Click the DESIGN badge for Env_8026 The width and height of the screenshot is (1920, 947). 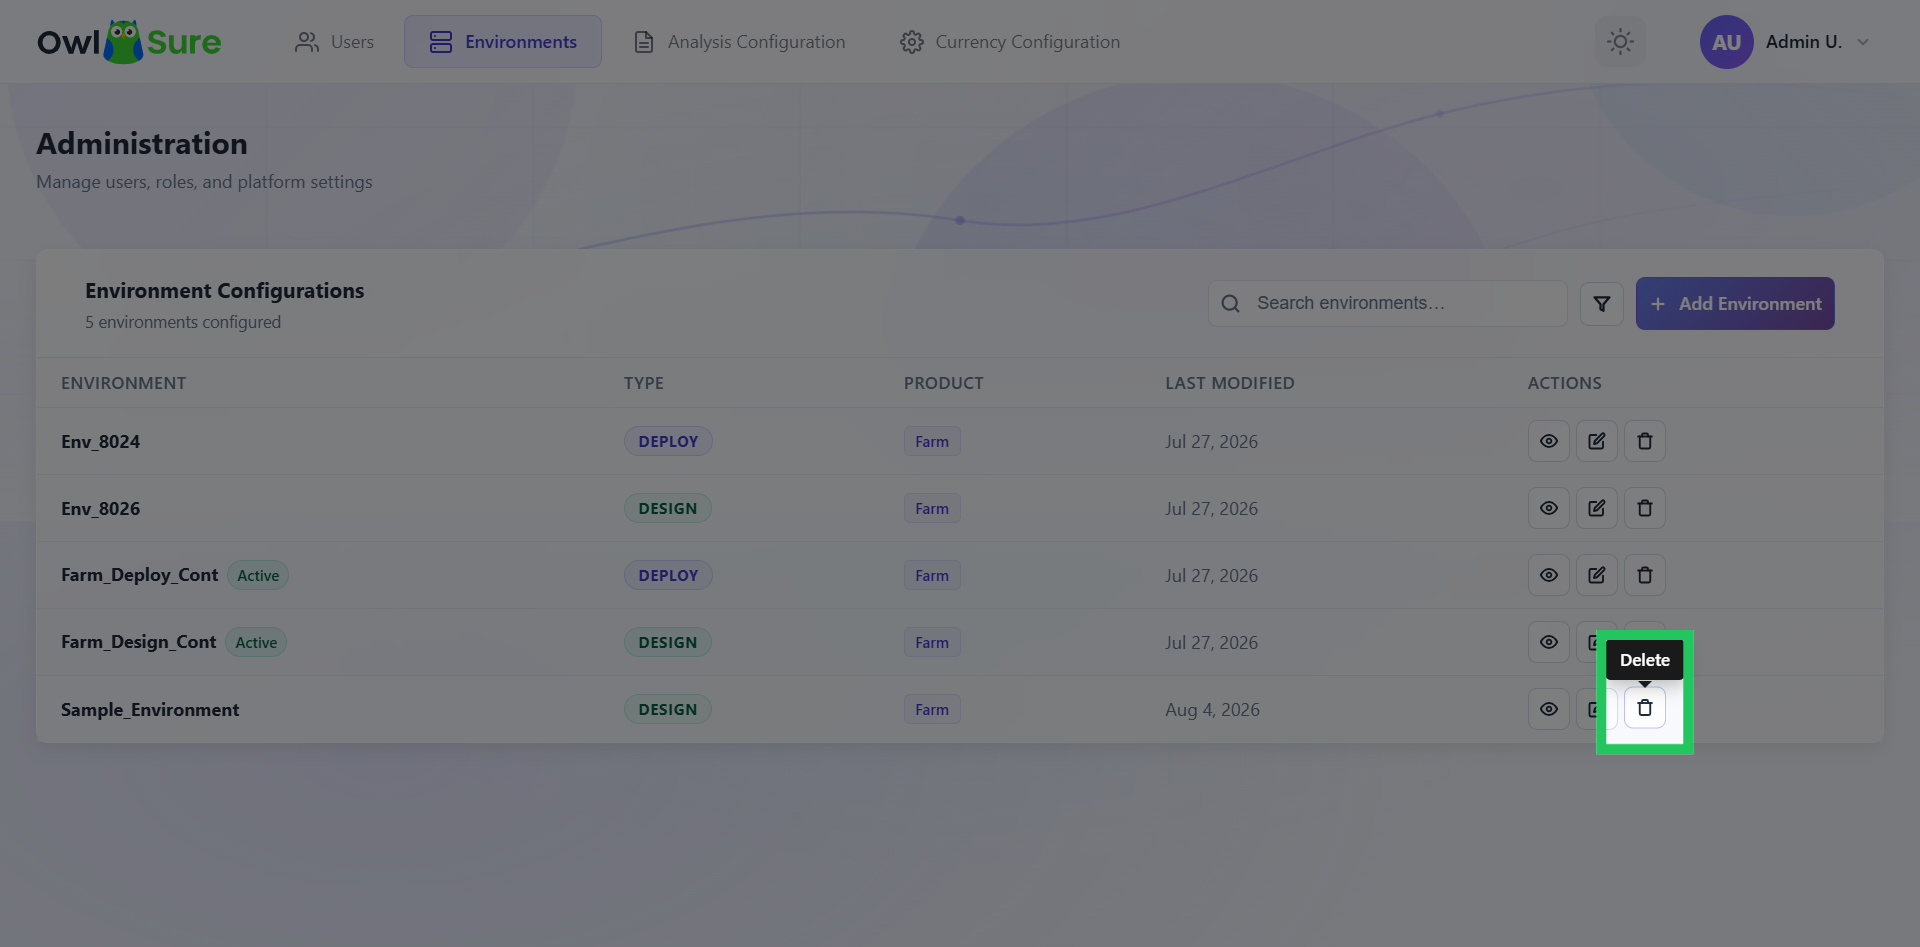[668, 508]
